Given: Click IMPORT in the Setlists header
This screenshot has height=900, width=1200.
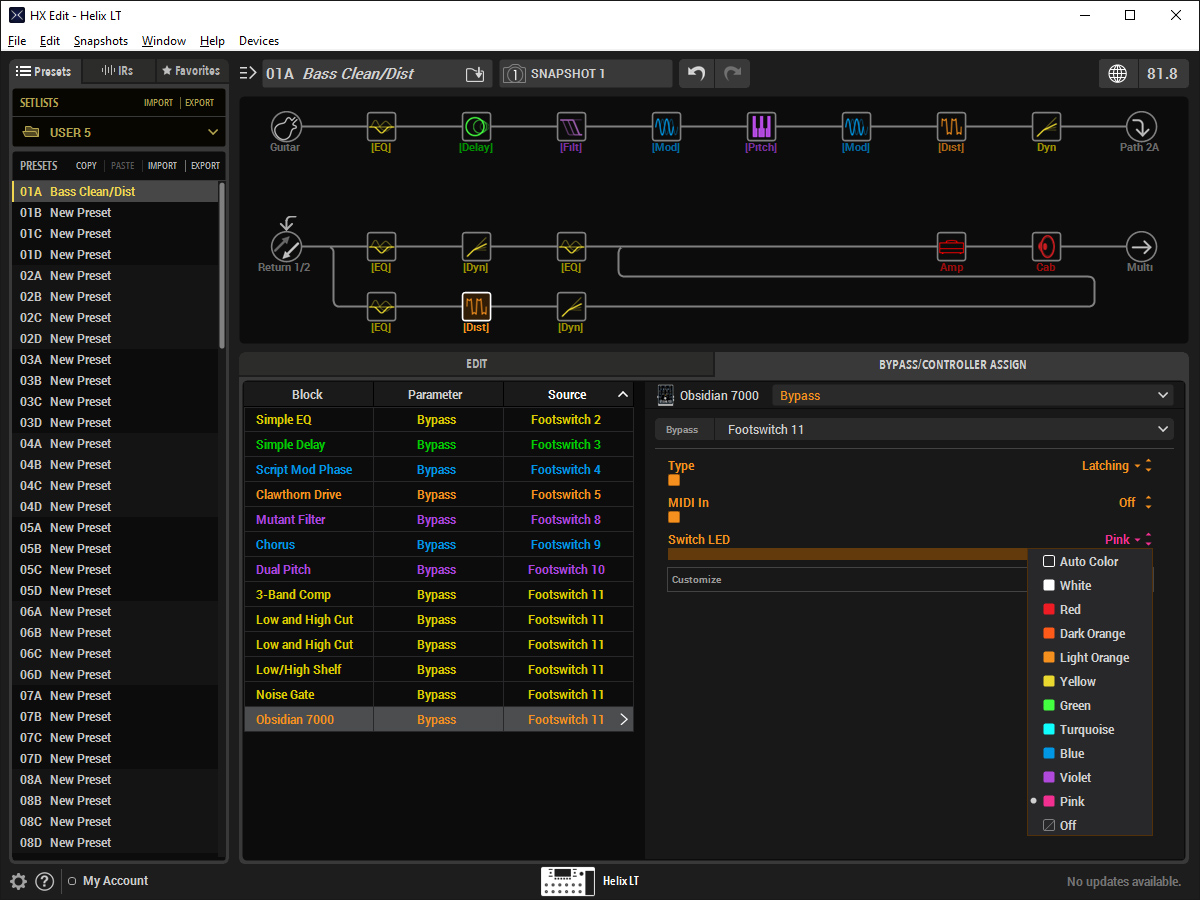Looking at the screenshot, I should coord(158,103).
